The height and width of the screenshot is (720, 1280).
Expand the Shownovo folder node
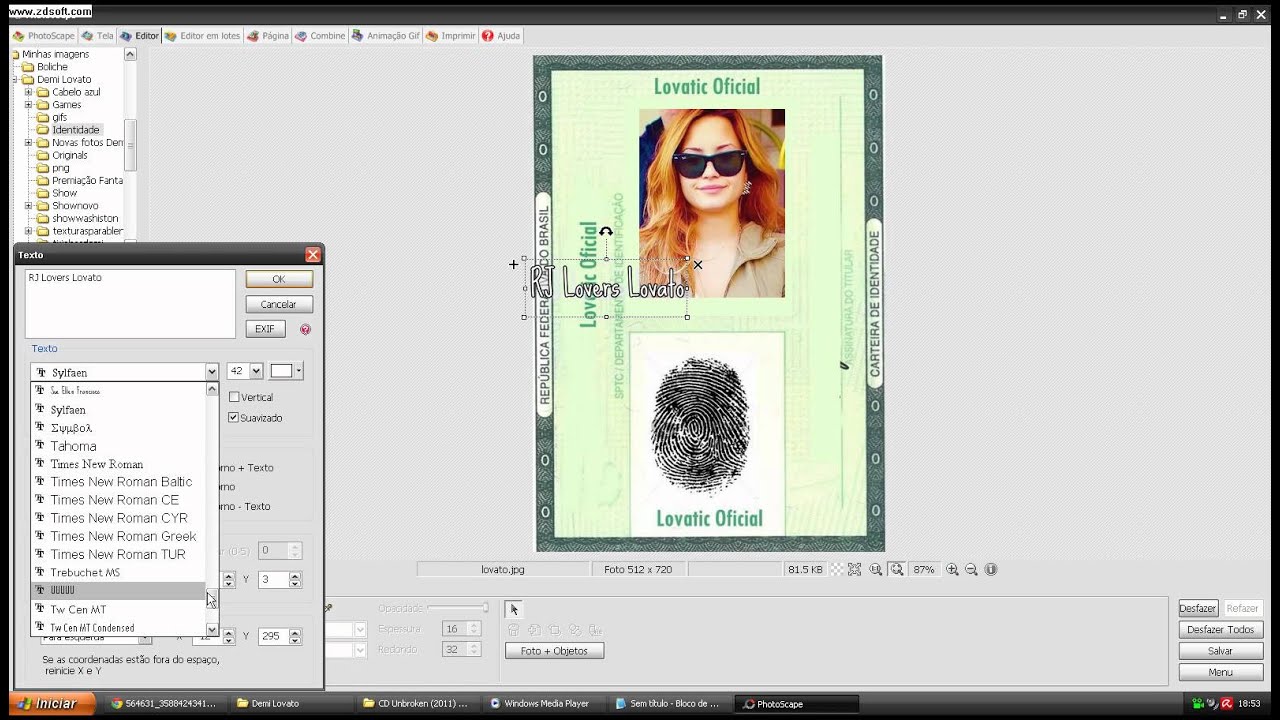[29, 206]
